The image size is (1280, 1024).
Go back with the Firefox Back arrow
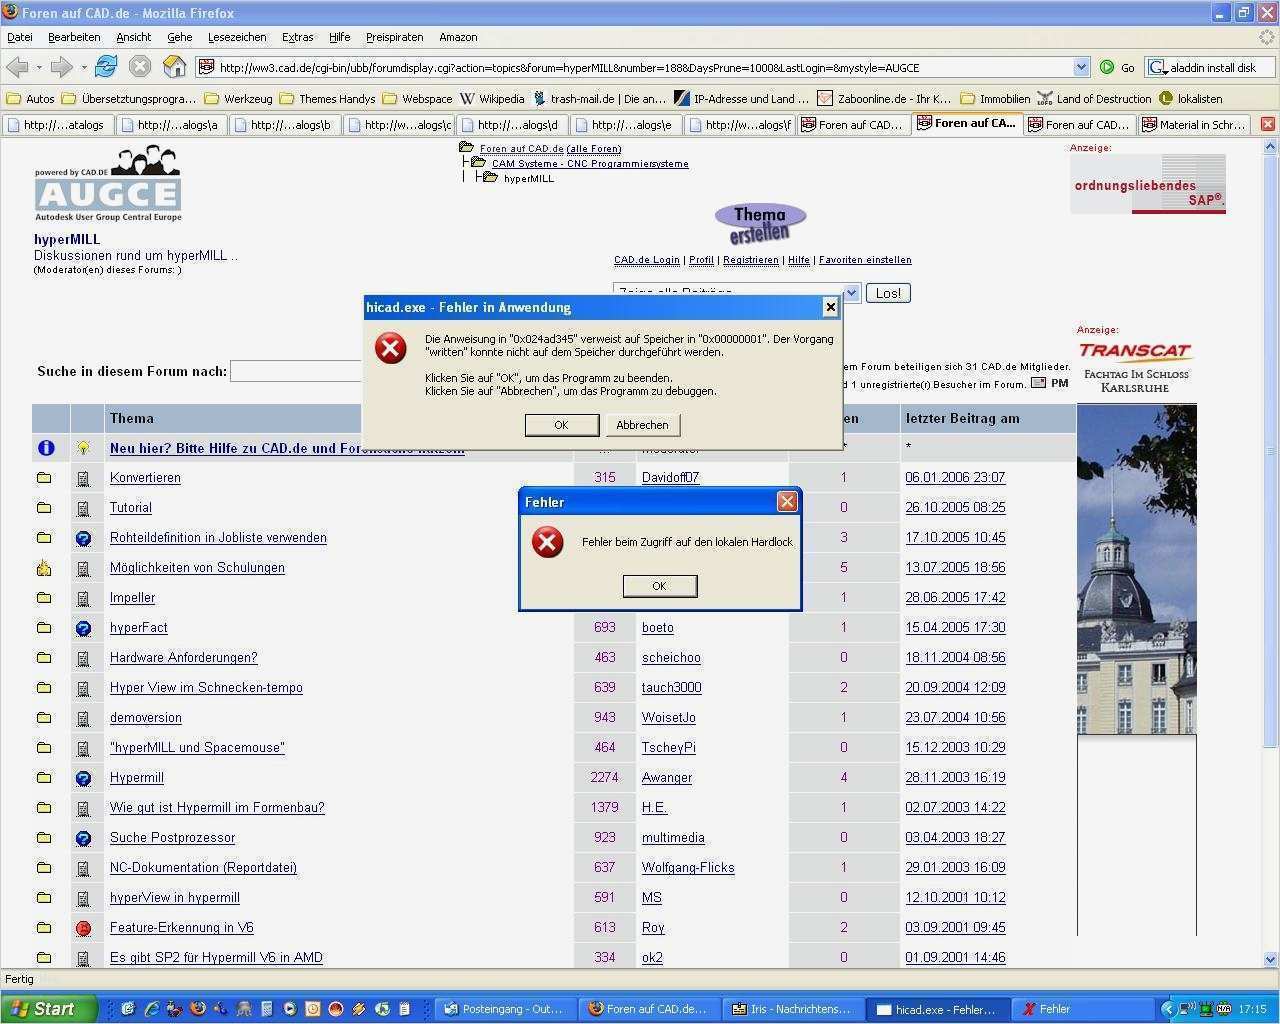pyautogui.click(x=17, y=67)
